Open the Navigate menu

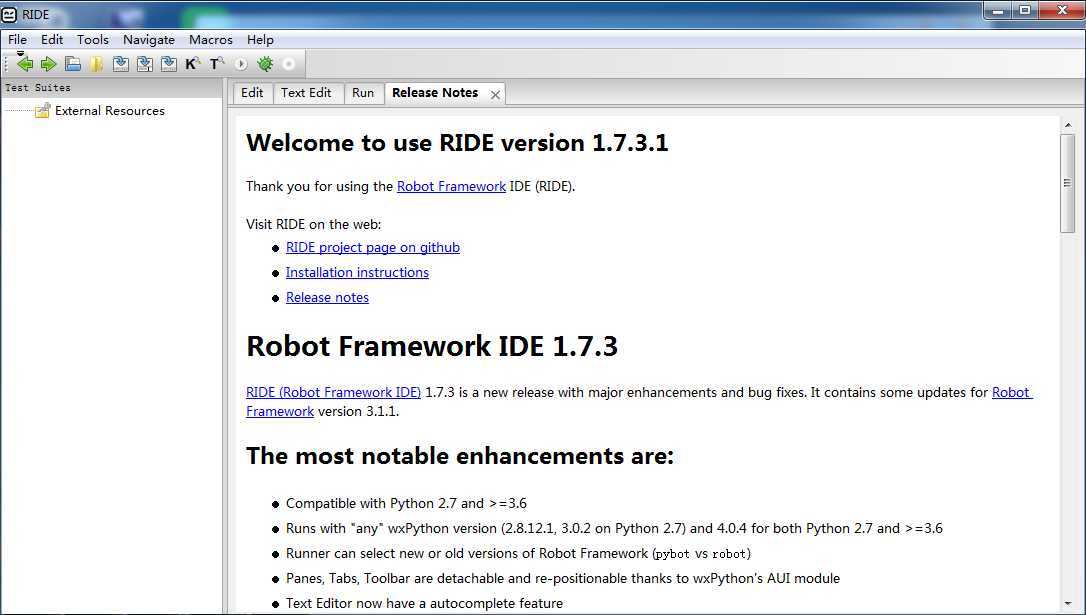pyautogui.click(x=149, y=39)
